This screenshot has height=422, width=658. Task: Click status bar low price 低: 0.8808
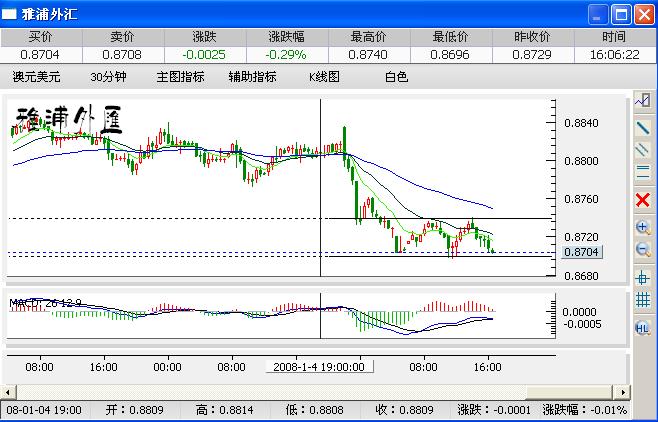point(314,410)
